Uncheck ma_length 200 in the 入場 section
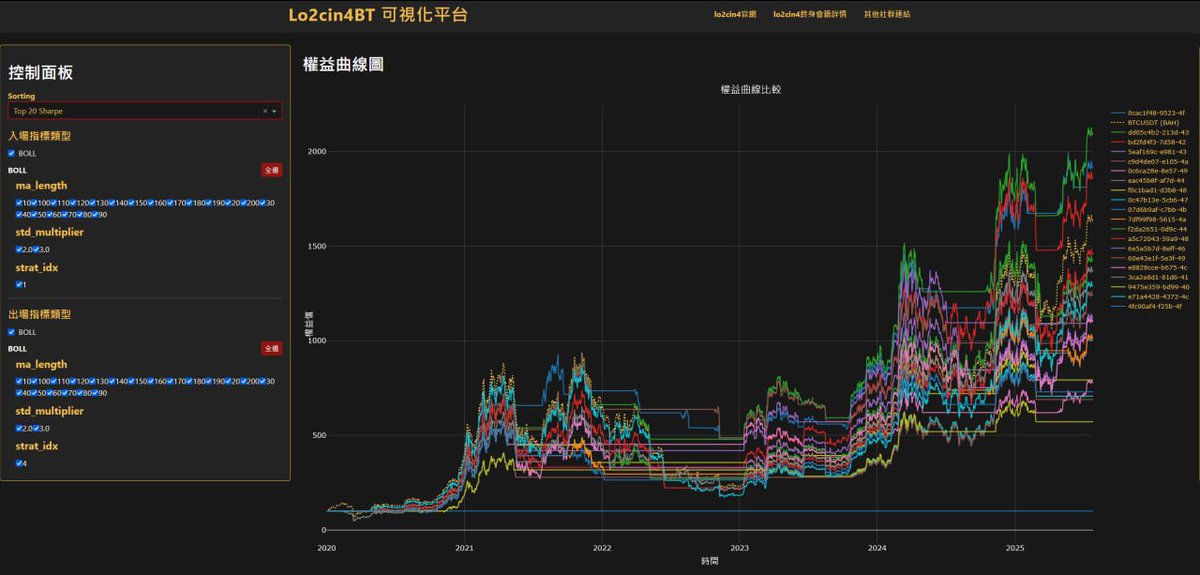The width and height of the screenshot is (1200, 575). coord(244,203)
